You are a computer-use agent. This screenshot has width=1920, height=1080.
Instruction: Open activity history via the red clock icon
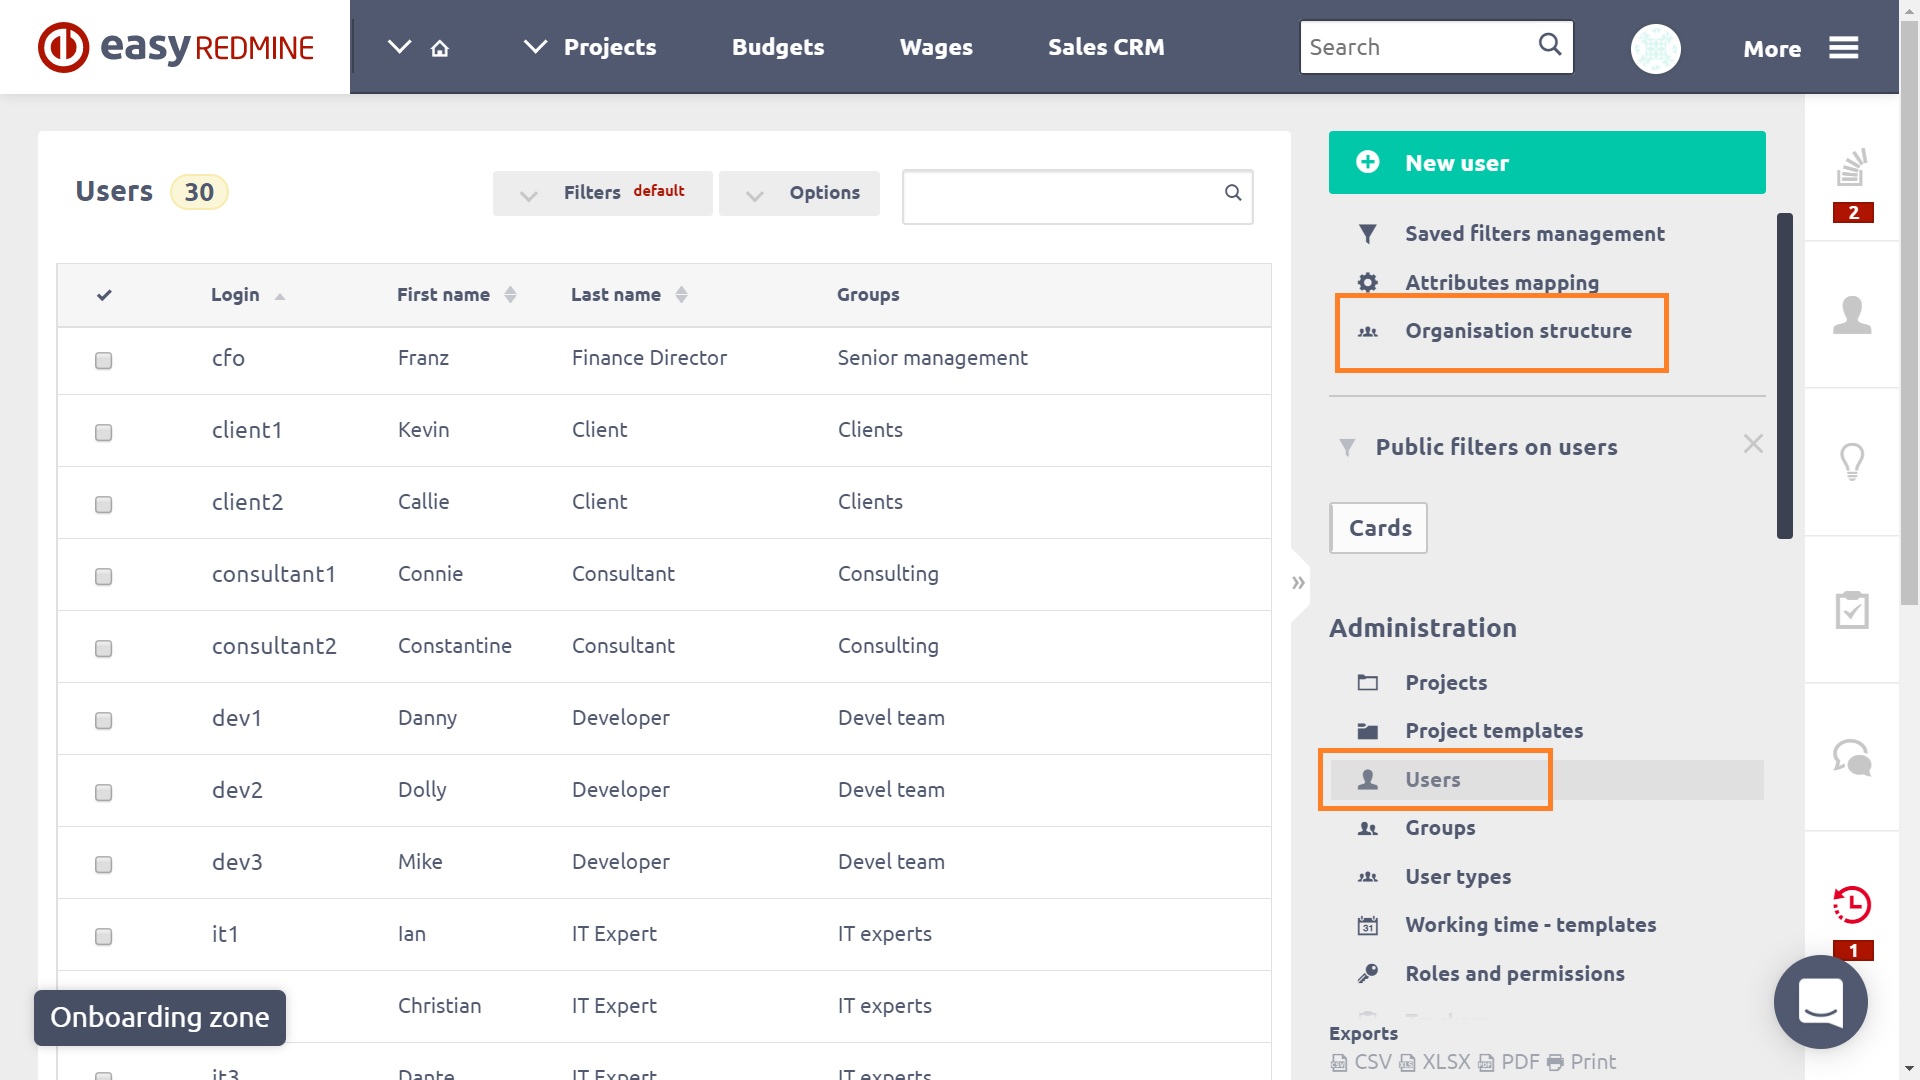click(x=1852, y=905)
